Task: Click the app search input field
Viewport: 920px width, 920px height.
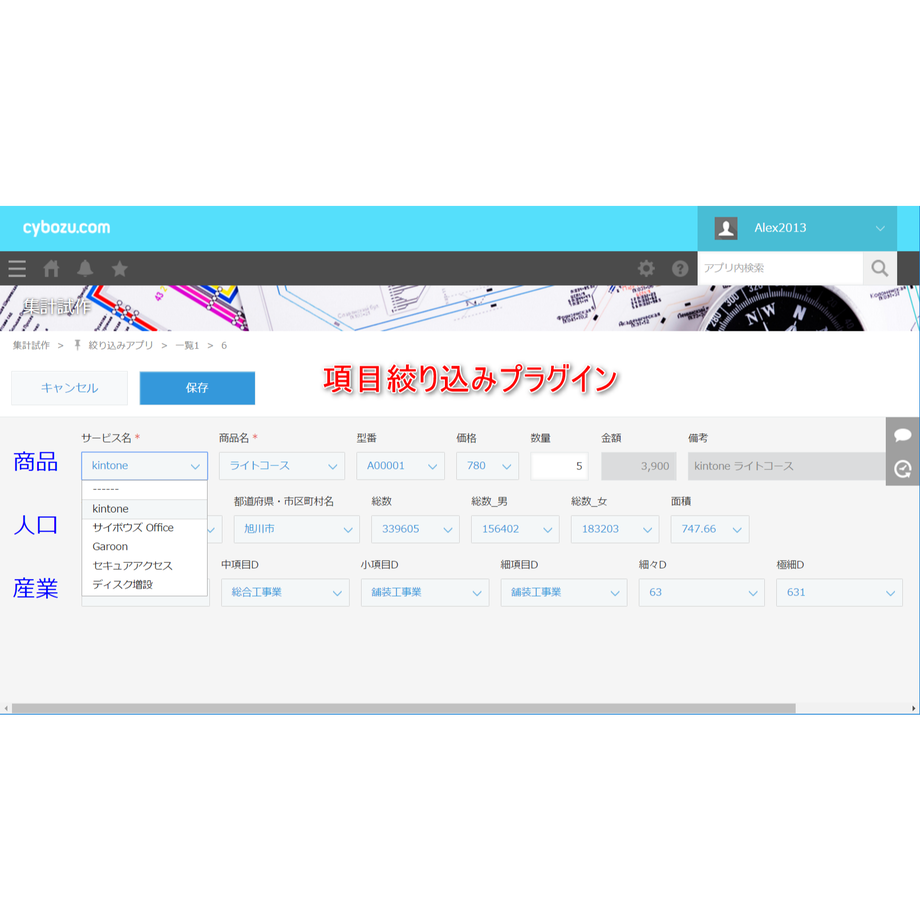Action: click(780, 268)
